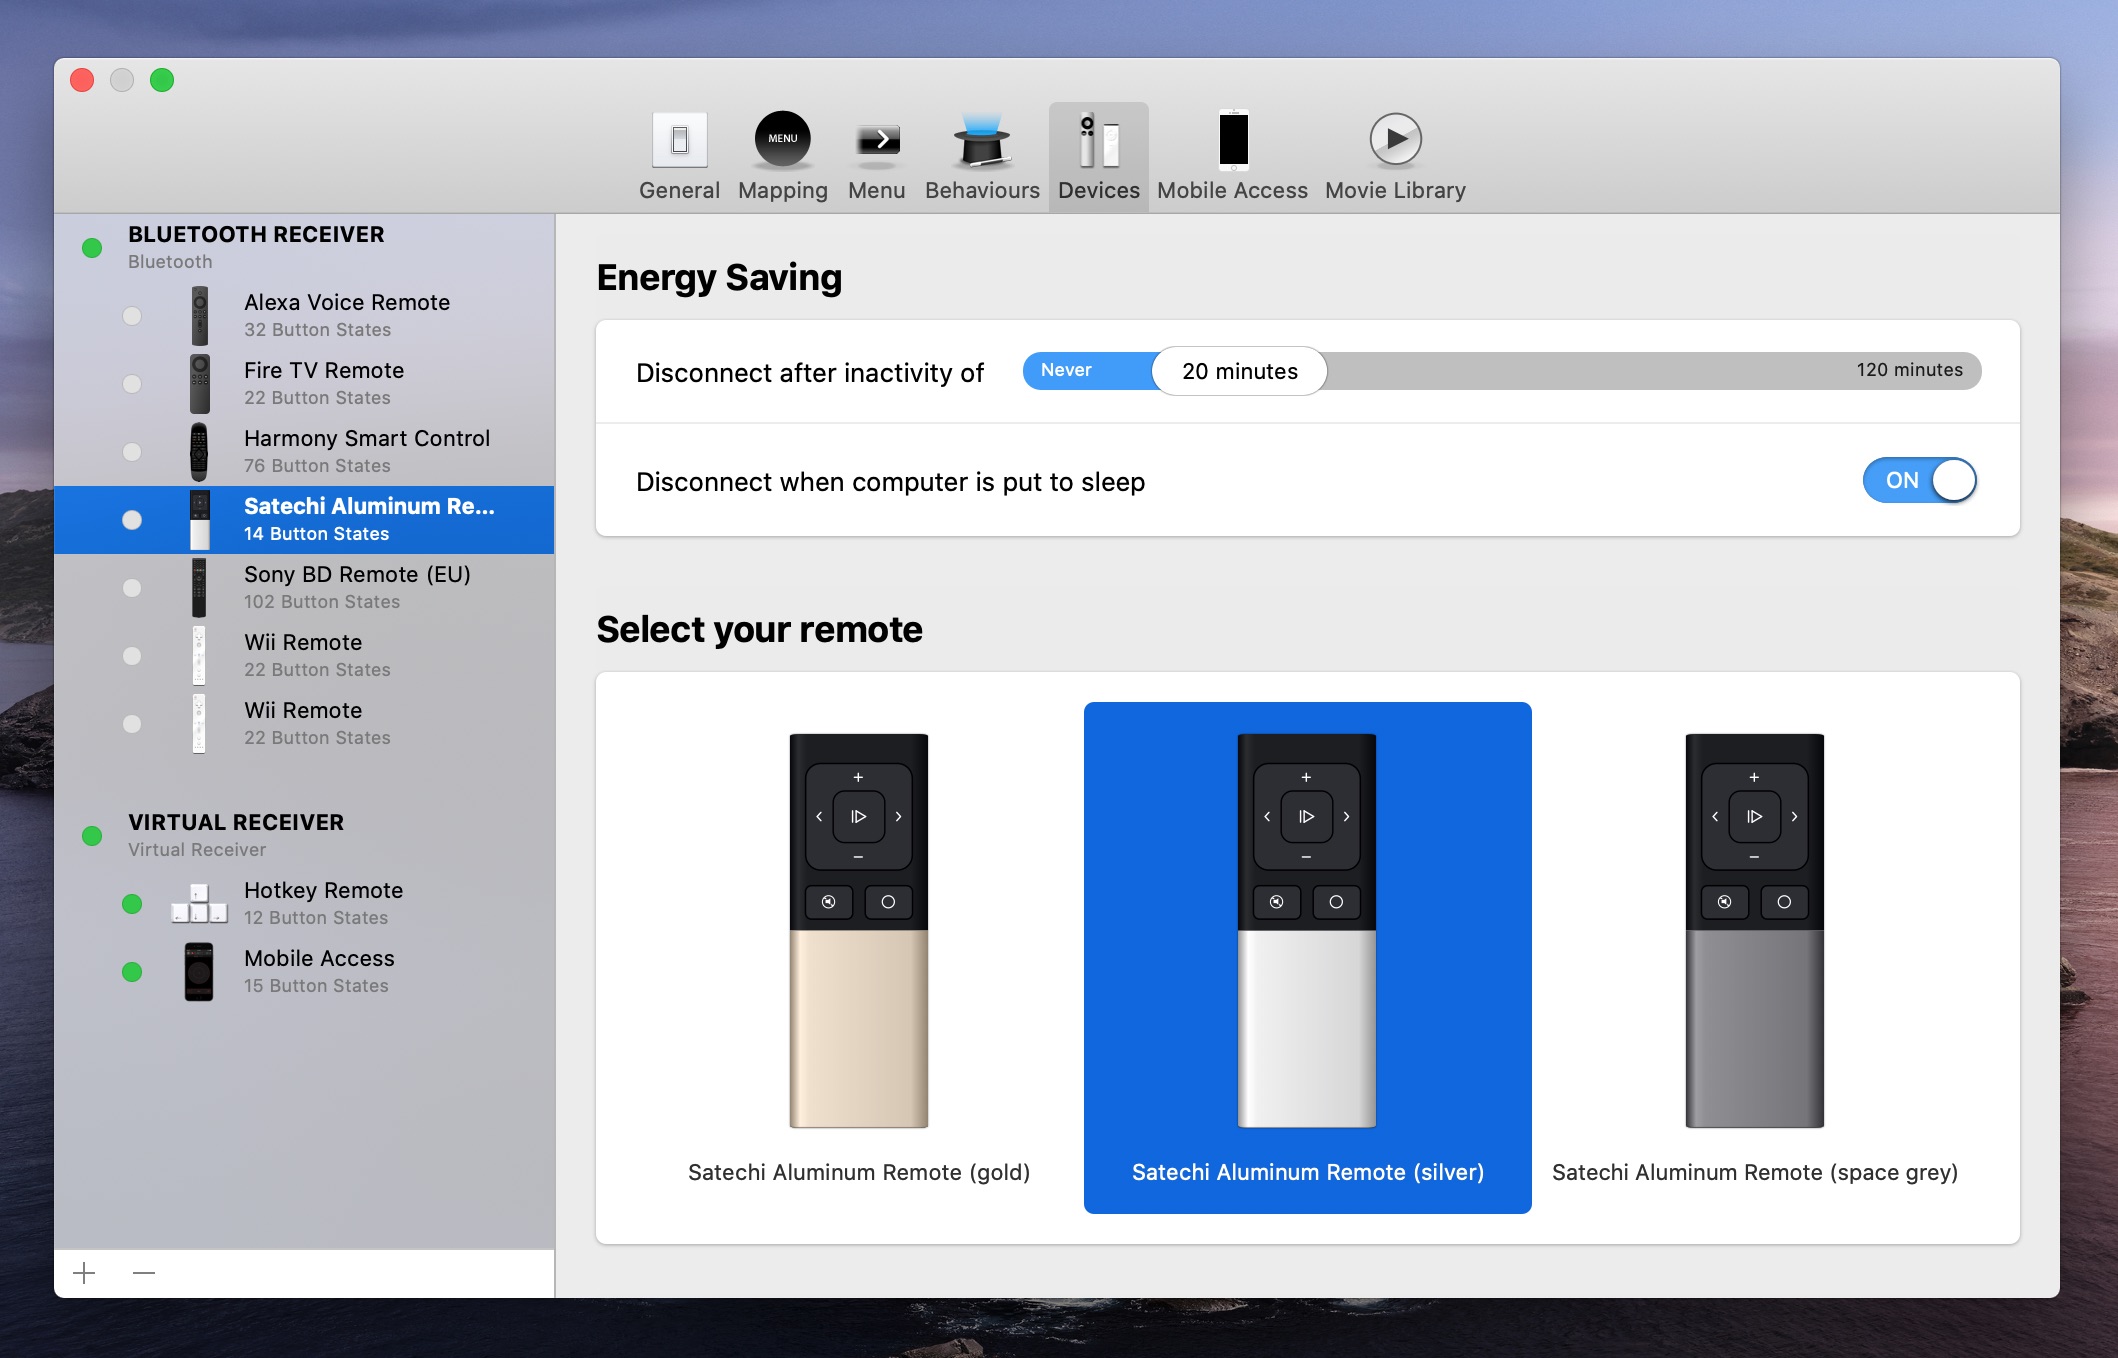Open the General preferences icon
Image resolution: width=2118 pixels, height=1358 pixels.
pyautogui.click(x=679, y=140)
